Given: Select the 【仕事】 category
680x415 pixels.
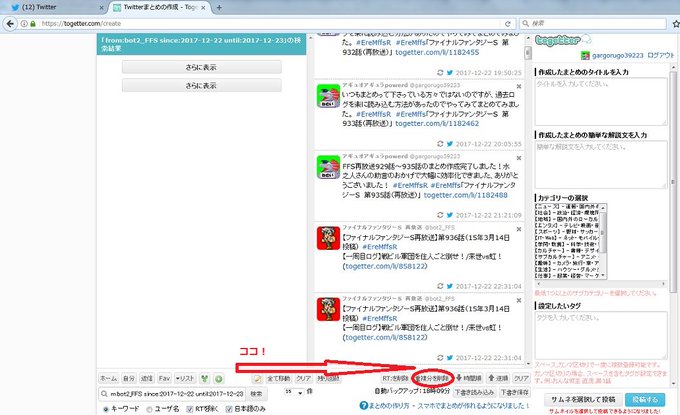Looking at the screenshot, I should (567, 275).
